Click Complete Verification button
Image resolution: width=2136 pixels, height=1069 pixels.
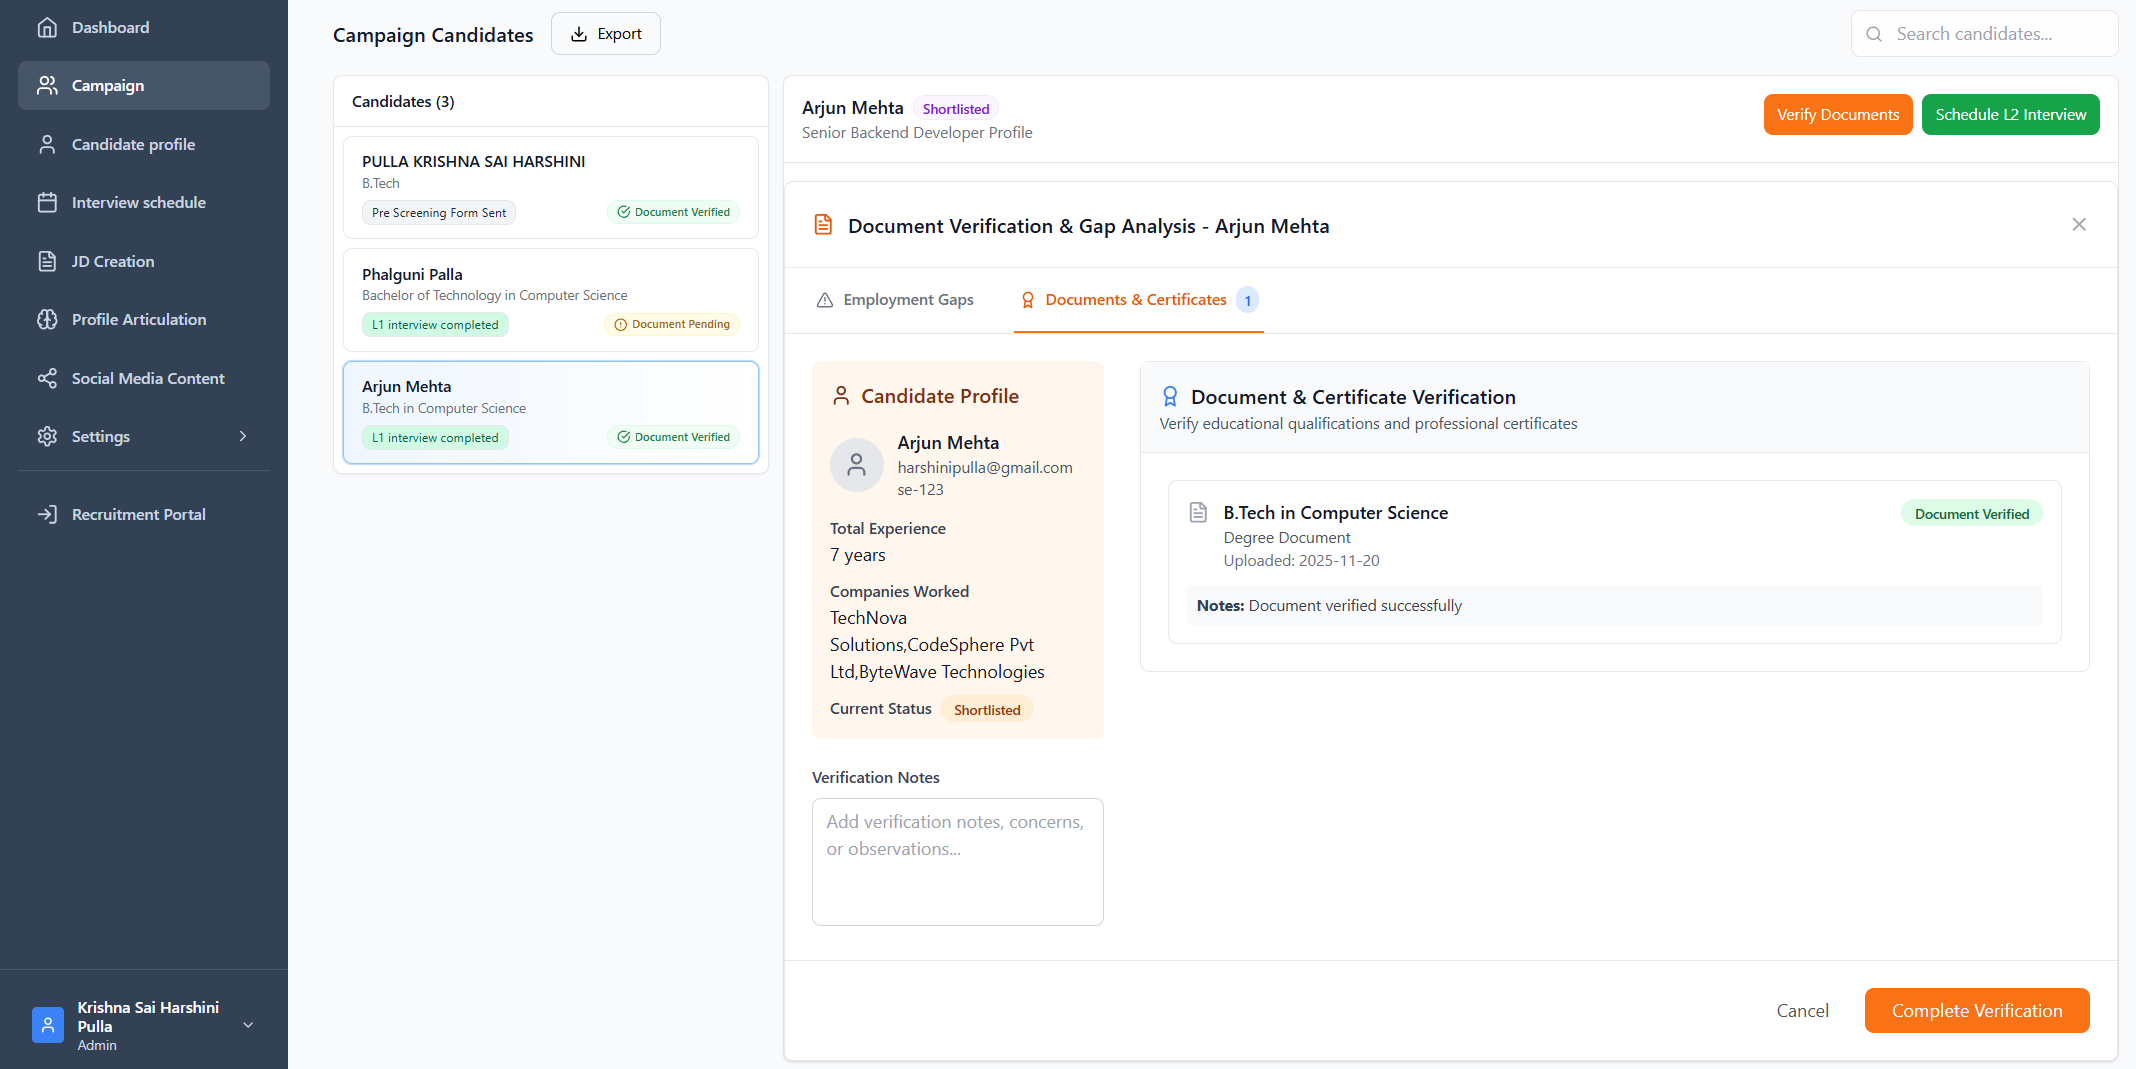(x=1976, y=1011)
